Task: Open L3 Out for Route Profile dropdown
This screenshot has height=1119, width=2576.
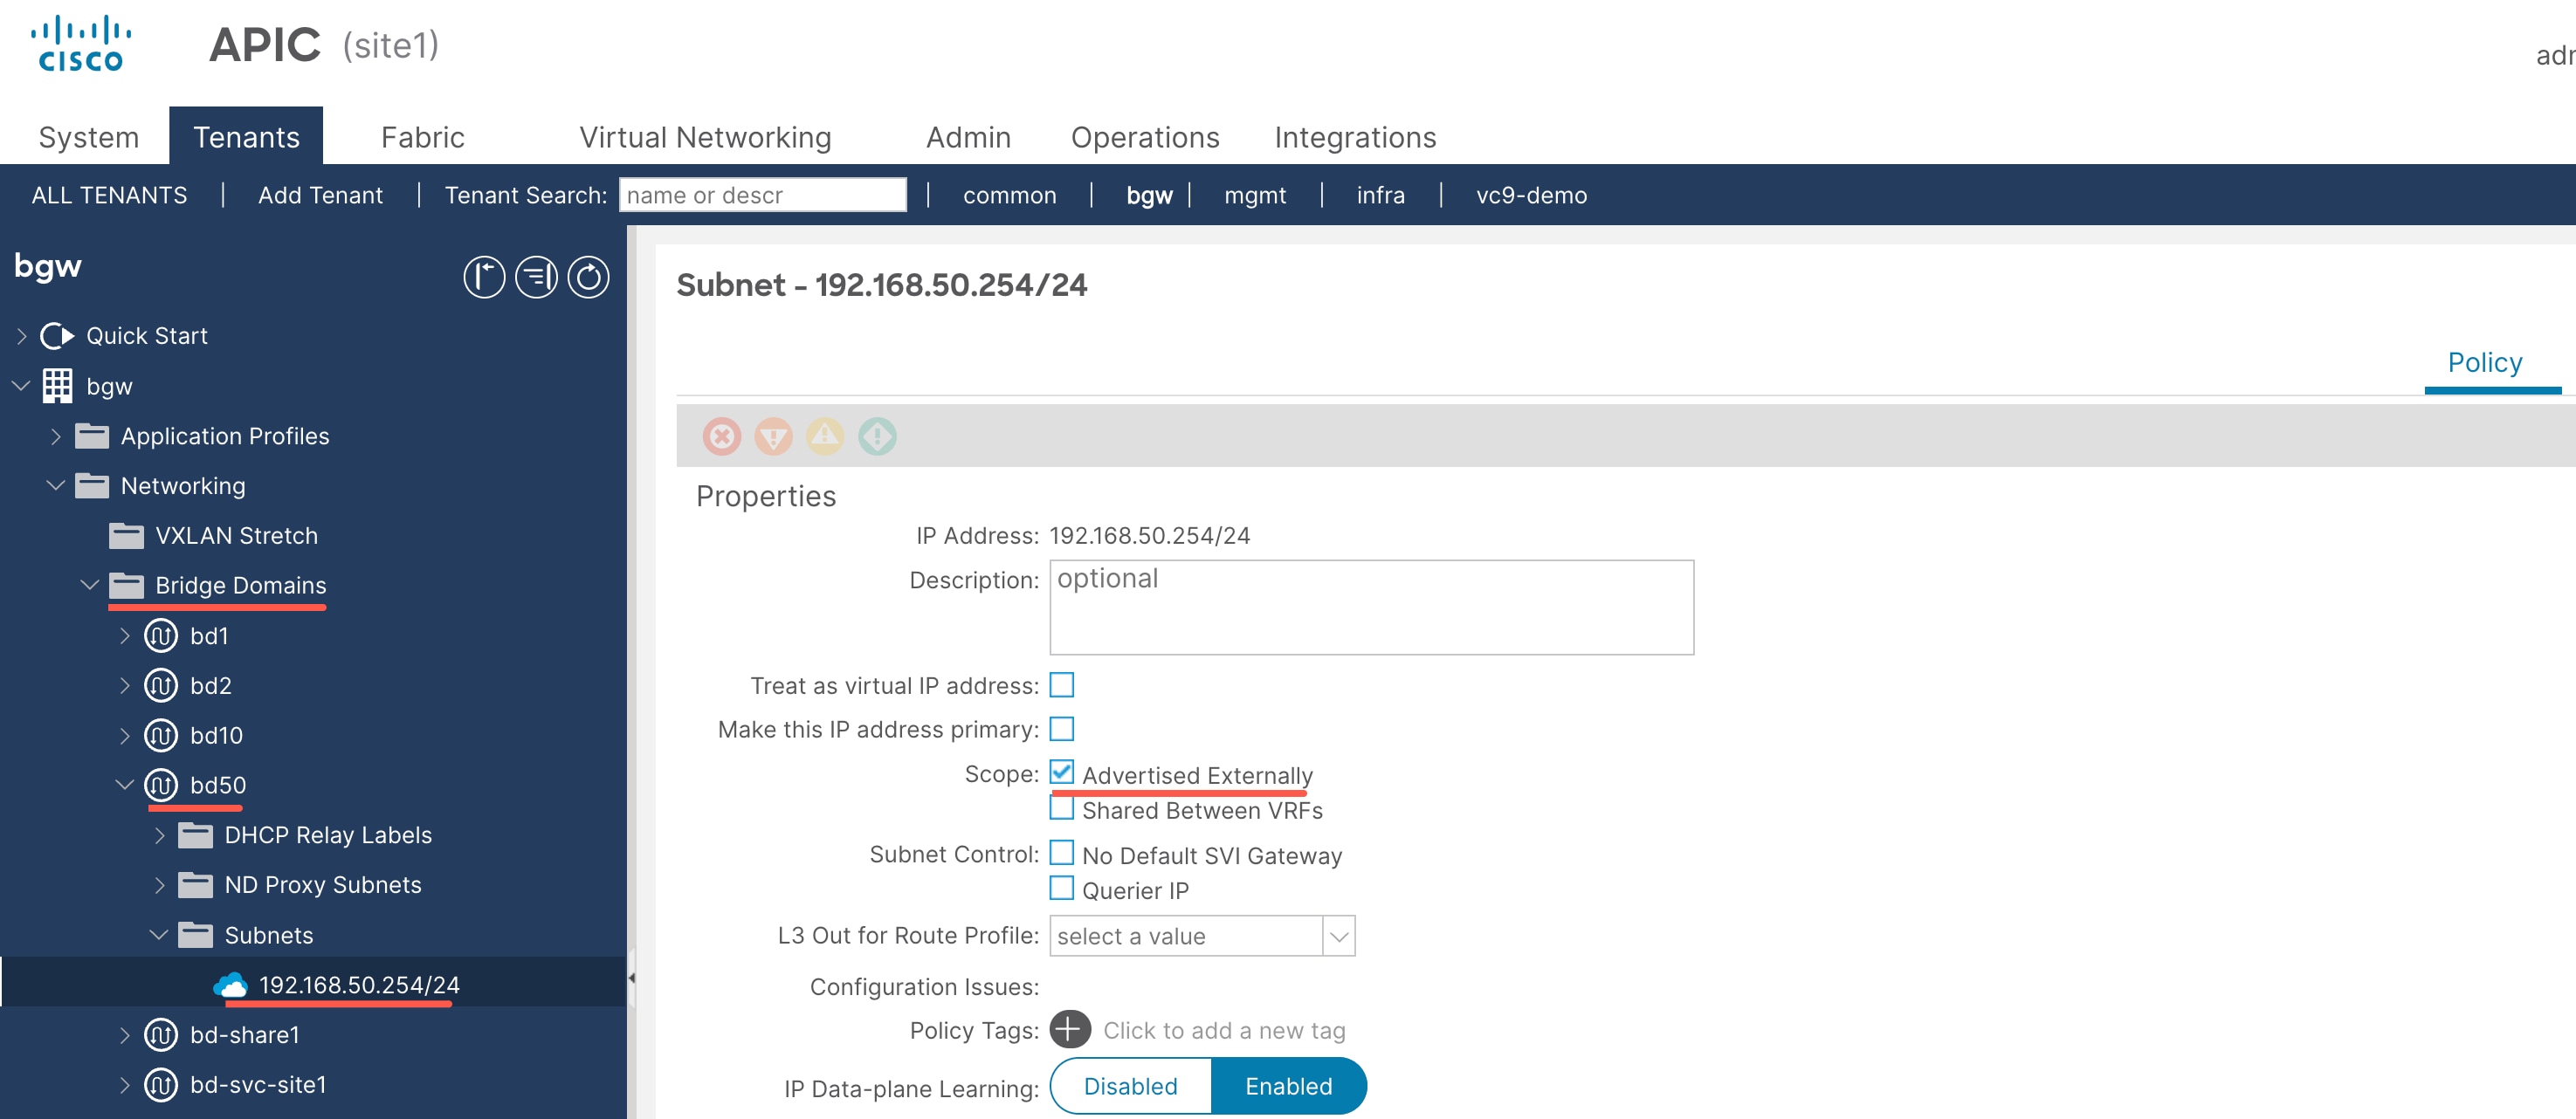Action: pos(1338,936)
